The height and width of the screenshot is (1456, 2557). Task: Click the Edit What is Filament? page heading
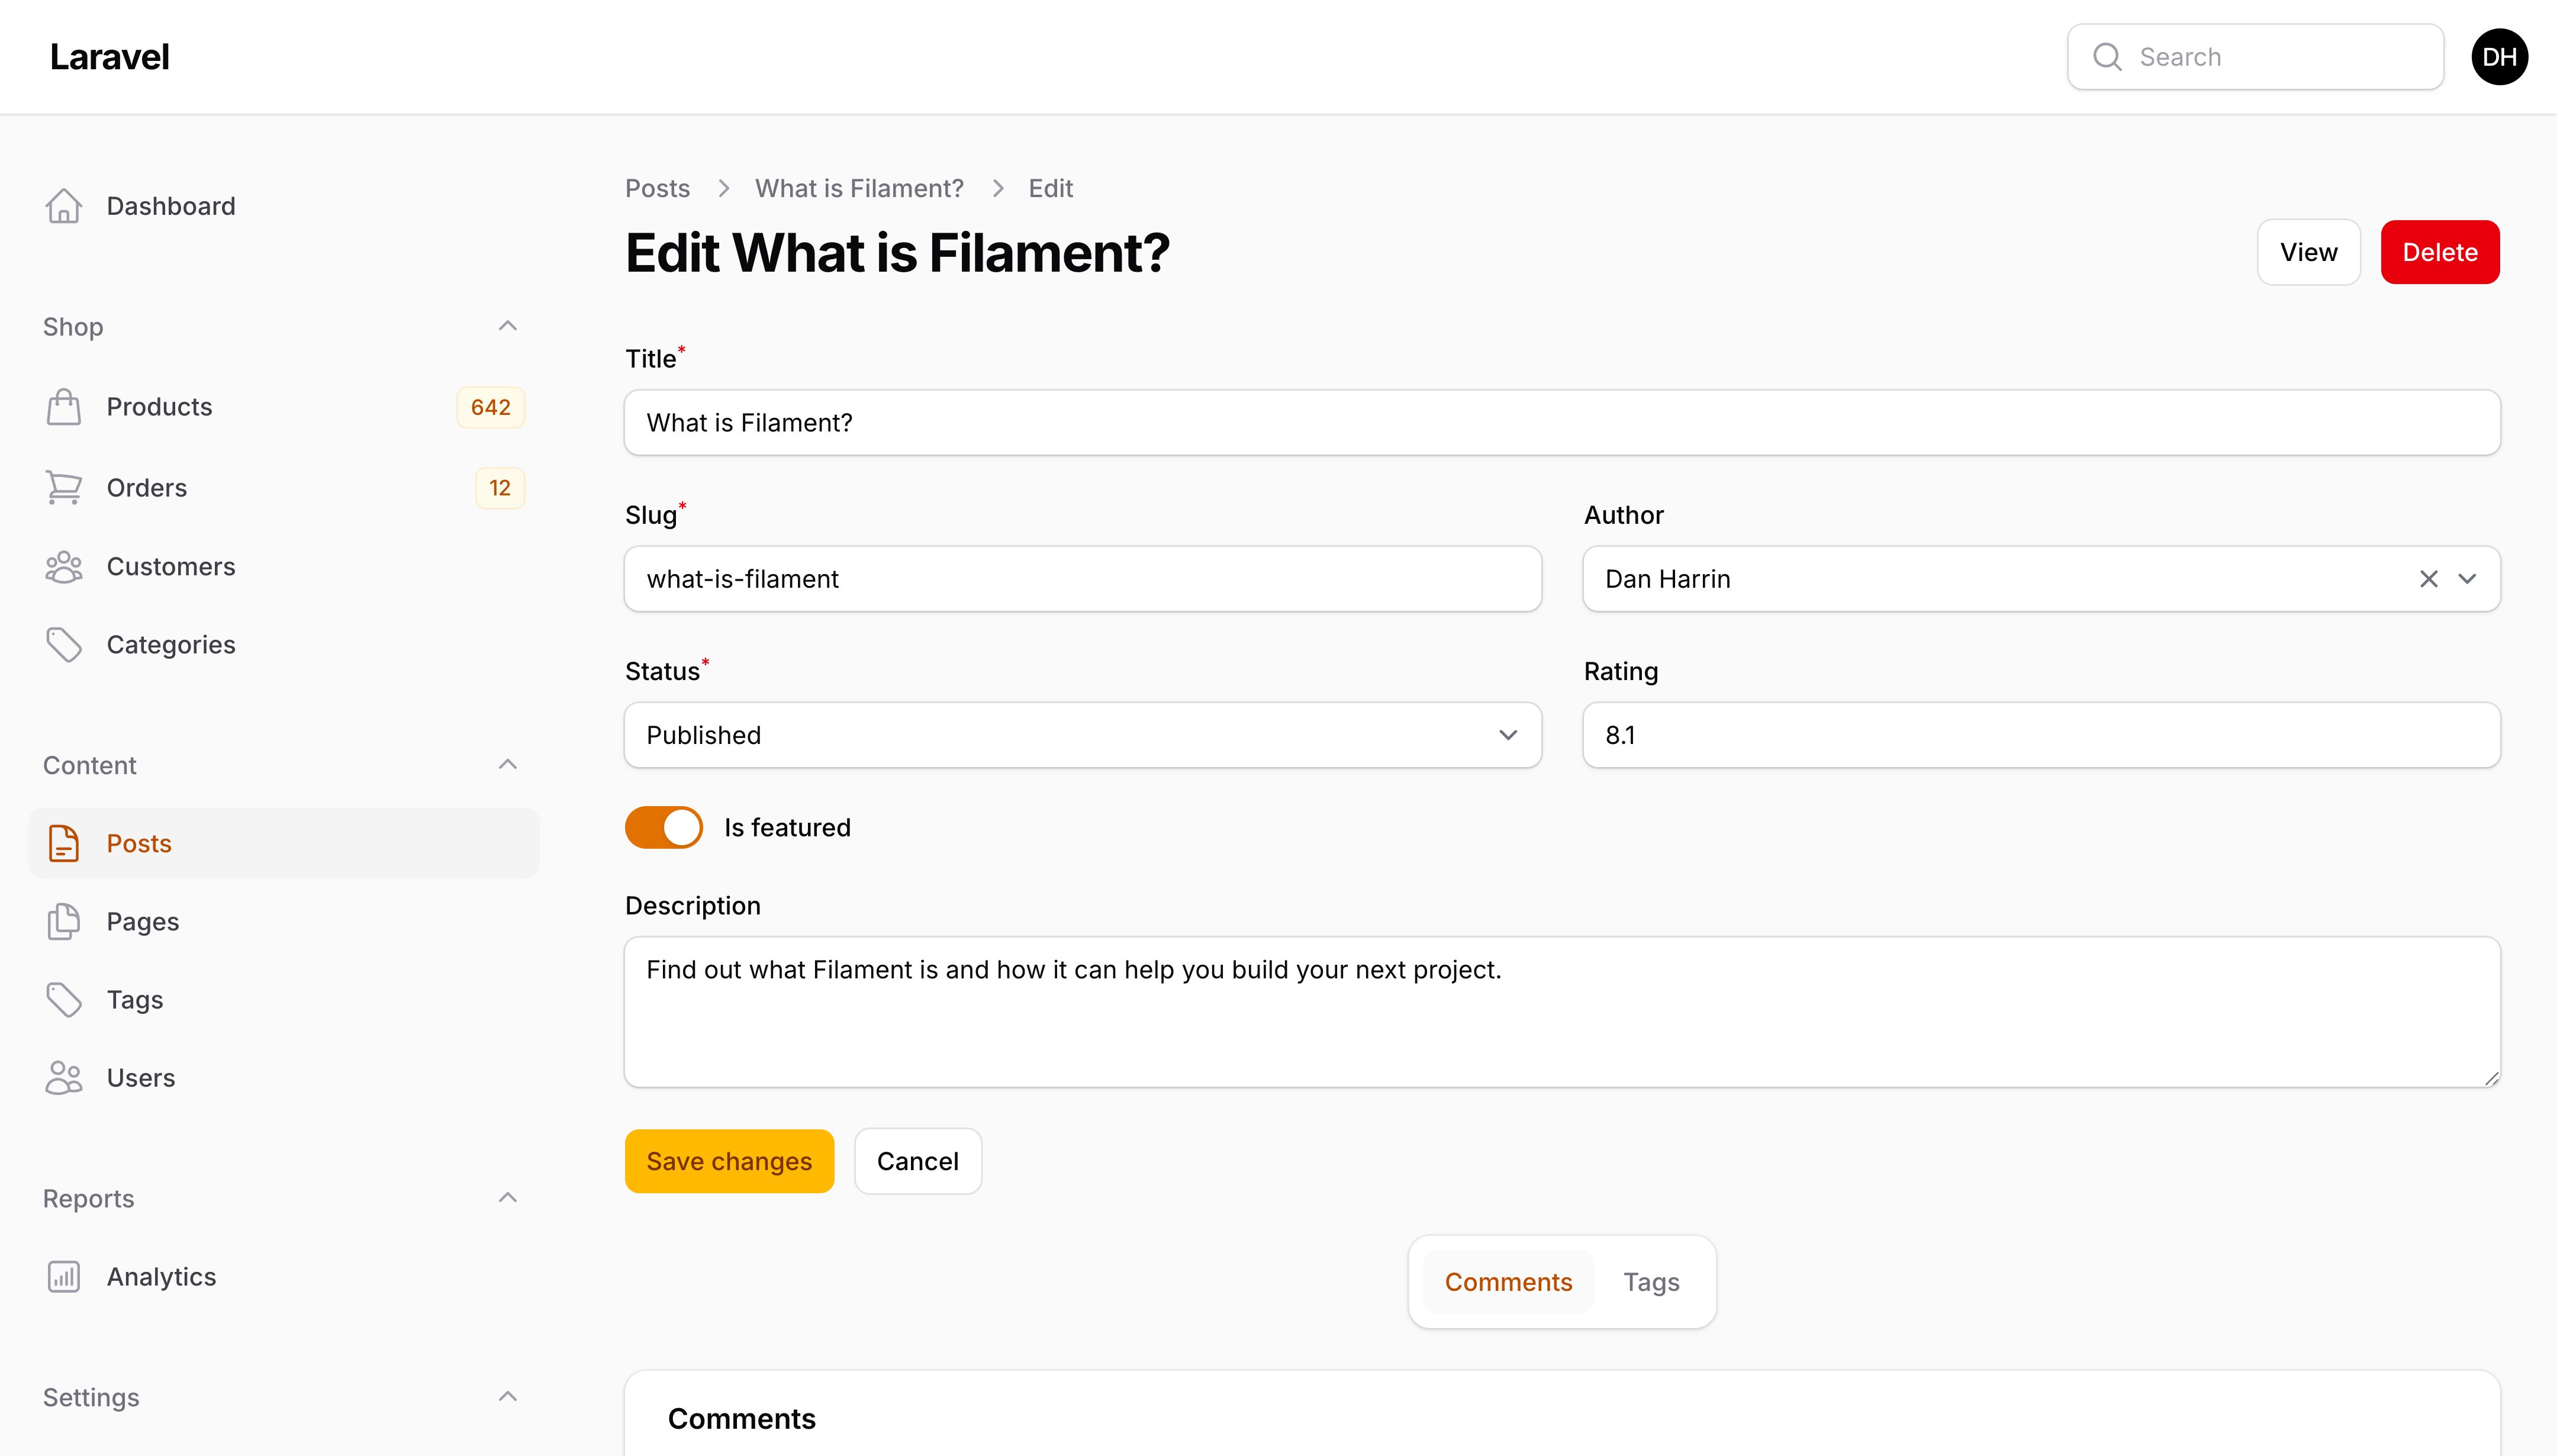pyautogui.click(x=897, y=253)
